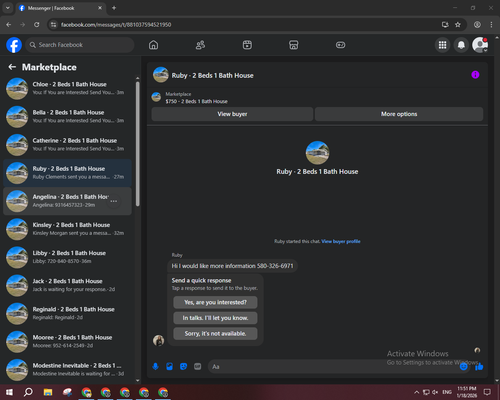The width and height of the screenshot is (500, 400).
Task: Click the conversation list scrollbar
Action: [x=138, y=143]
